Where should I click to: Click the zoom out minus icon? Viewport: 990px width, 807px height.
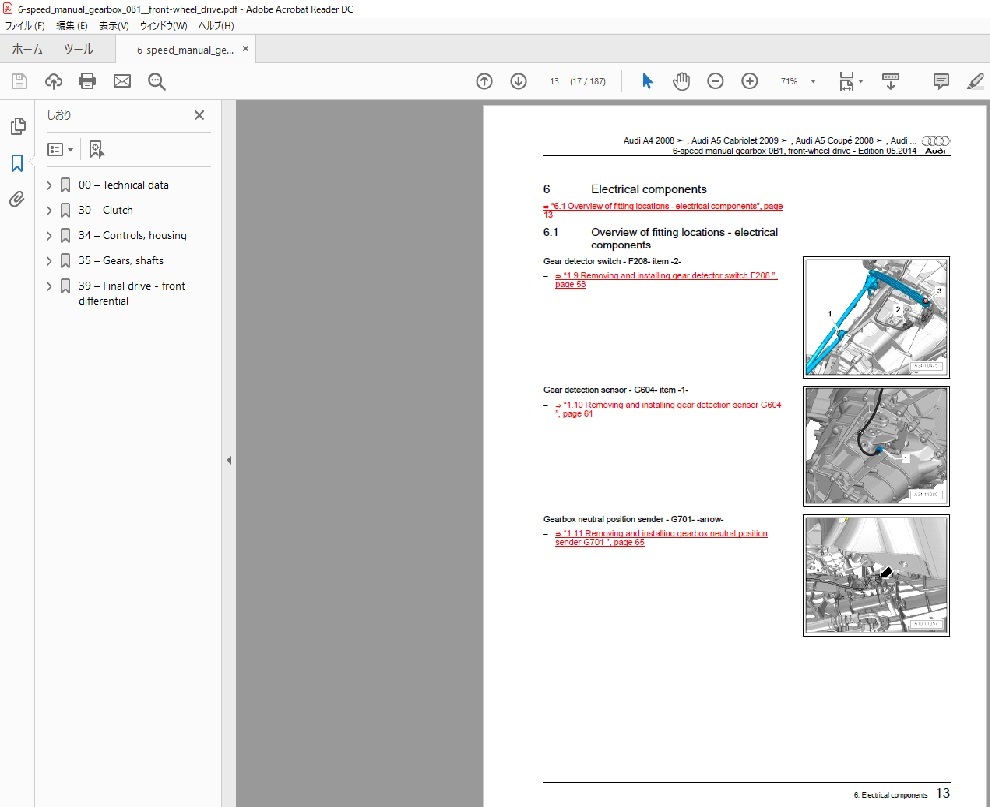pos(715,82)
